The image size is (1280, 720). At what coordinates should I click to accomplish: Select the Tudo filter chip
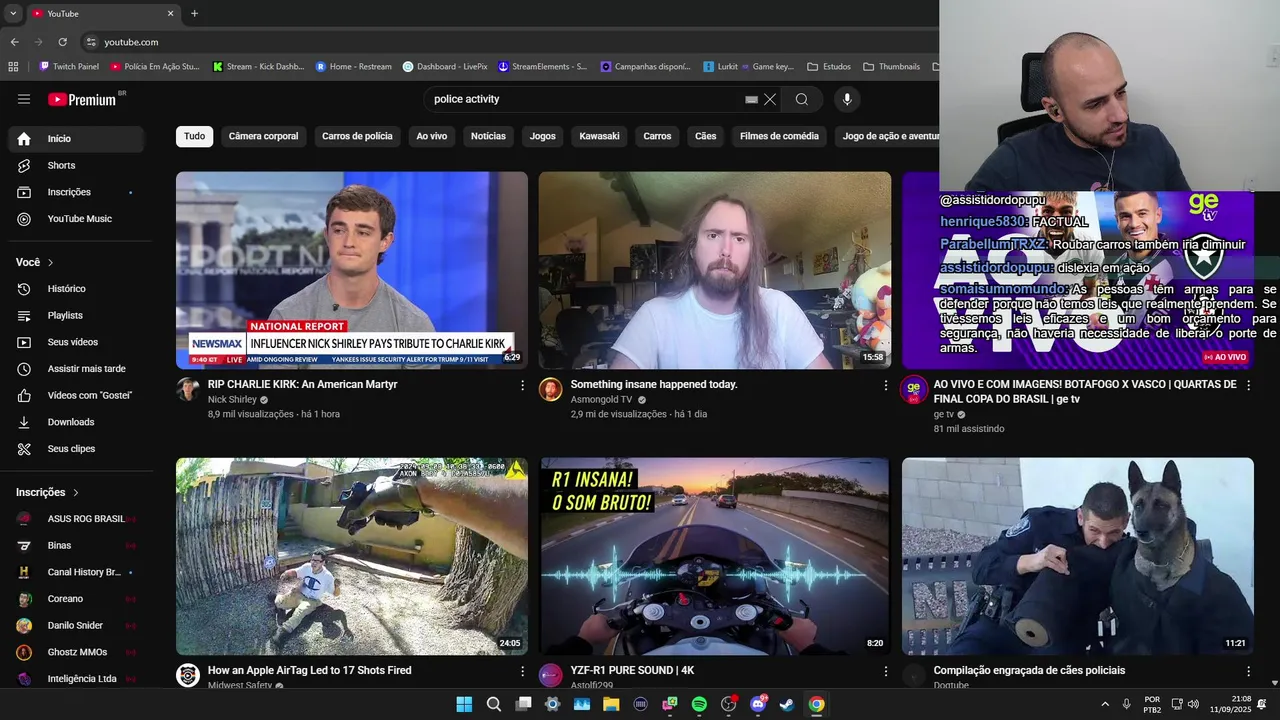[x=194, y=136]
